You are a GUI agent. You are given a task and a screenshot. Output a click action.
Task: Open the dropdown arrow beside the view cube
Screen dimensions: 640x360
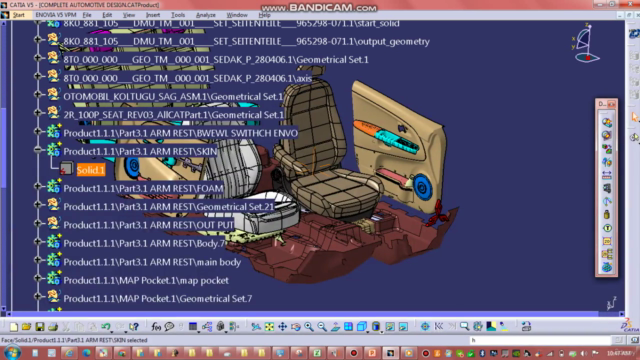coord(367,332)
